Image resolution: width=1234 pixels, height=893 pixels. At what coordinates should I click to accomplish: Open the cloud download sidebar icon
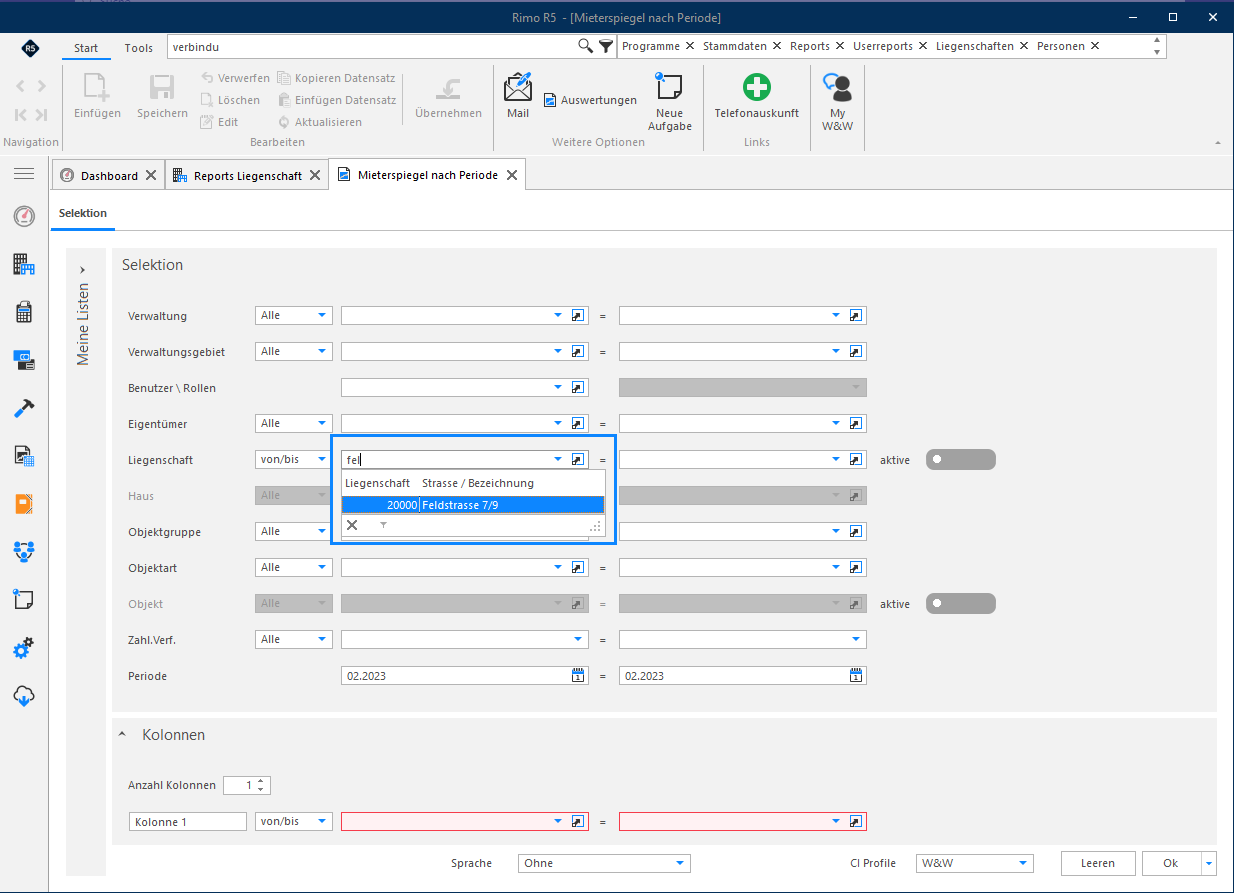(x=24, y=696)
